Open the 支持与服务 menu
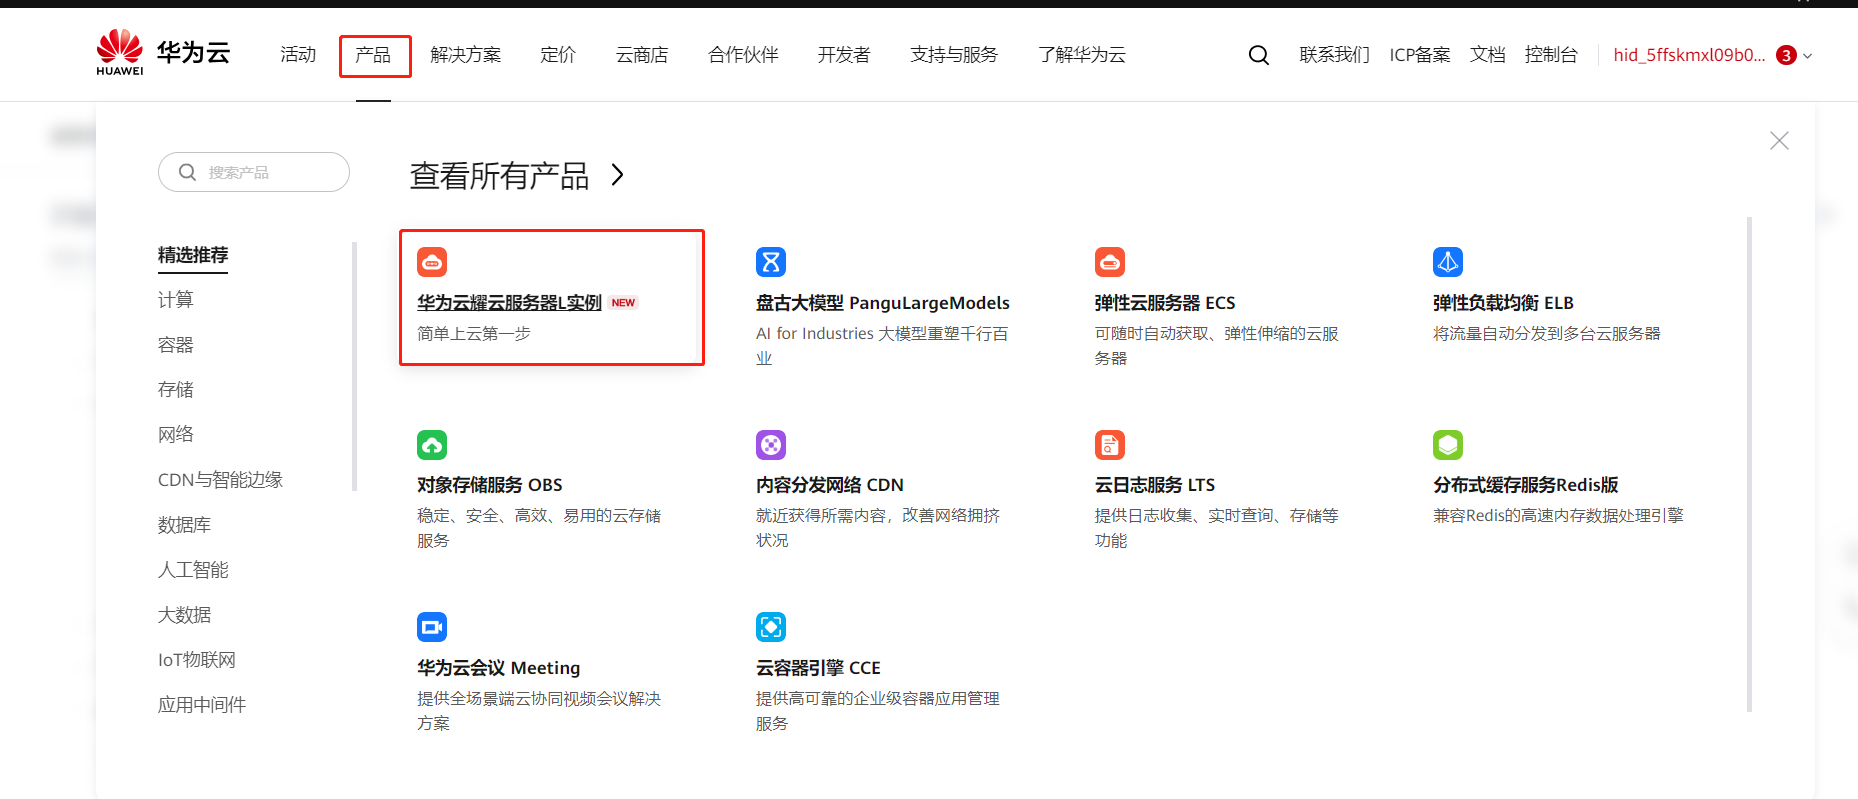Viewport: 1858px width, 799px height. click(954, 55)
